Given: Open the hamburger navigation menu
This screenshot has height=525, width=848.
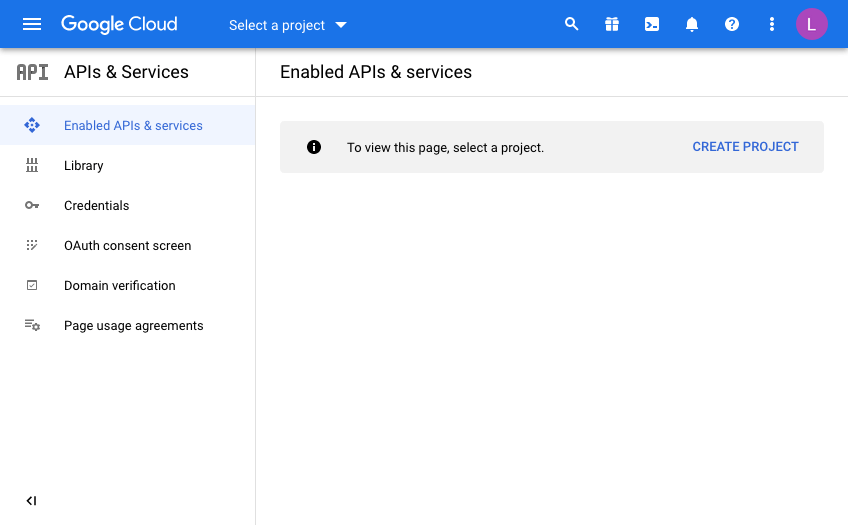Looking at the screenshot, I should coord(32,24).
